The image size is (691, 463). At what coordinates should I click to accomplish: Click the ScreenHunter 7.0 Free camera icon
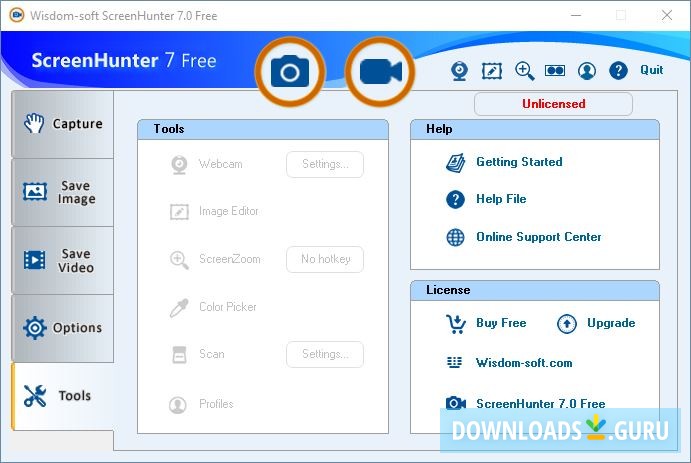(x=456, y=403)
